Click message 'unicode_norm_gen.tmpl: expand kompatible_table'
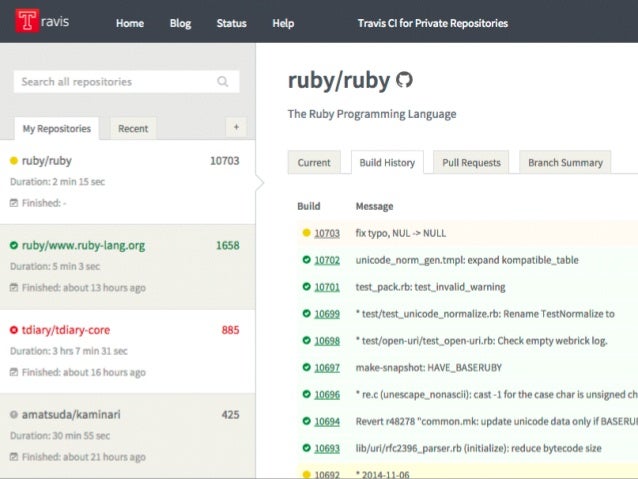638x479 pixels. pos(467,260)
